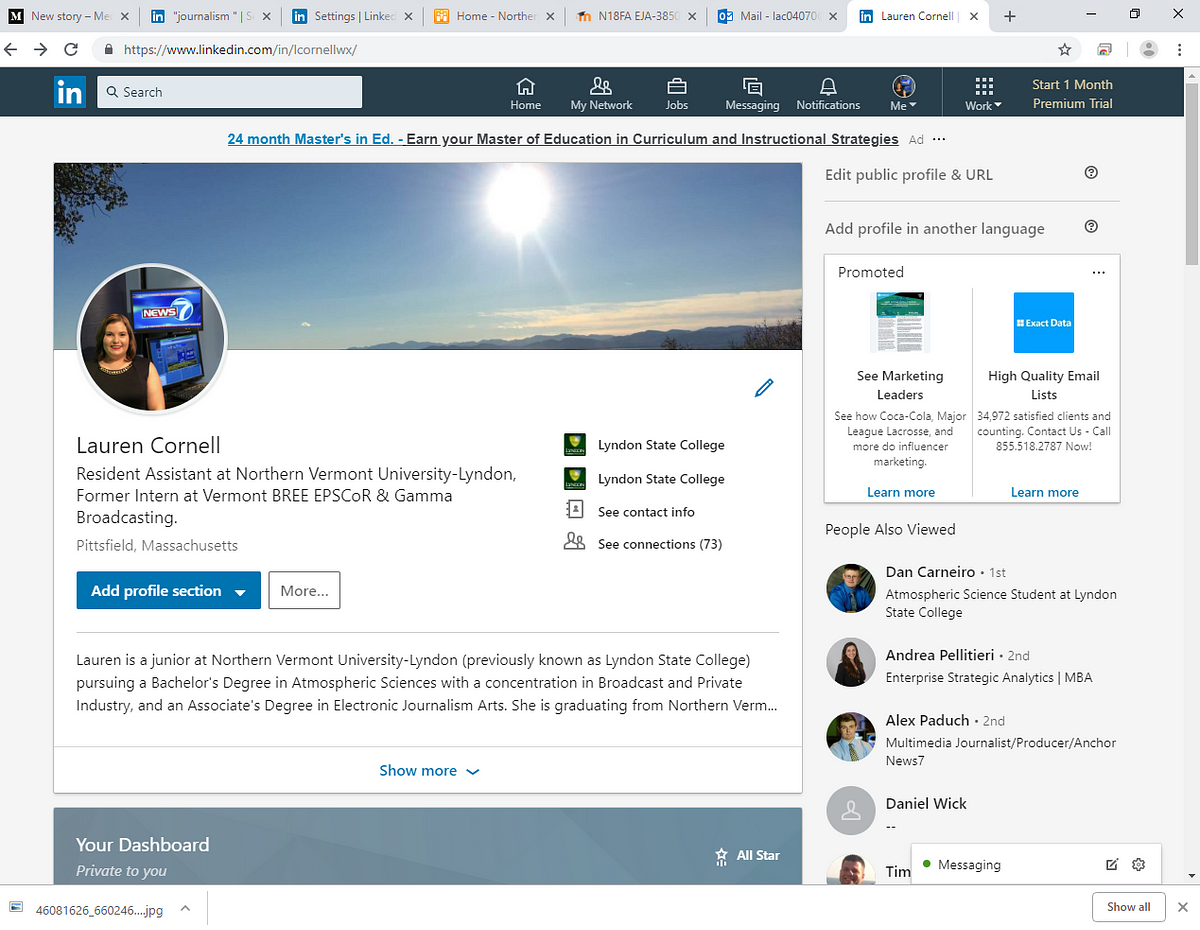Close the downloads bar
Screen dimensions: 1200x930
tap(1184, 907)
